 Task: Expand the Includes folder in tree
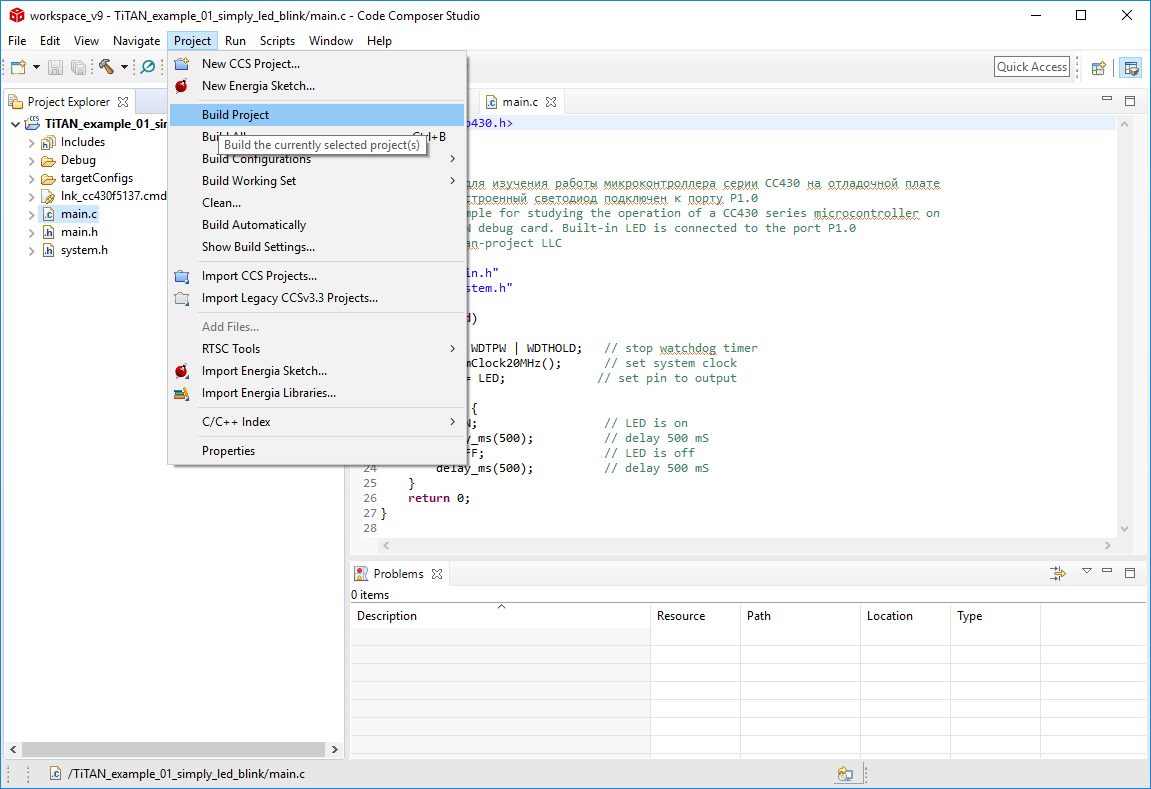pos(32,142)
